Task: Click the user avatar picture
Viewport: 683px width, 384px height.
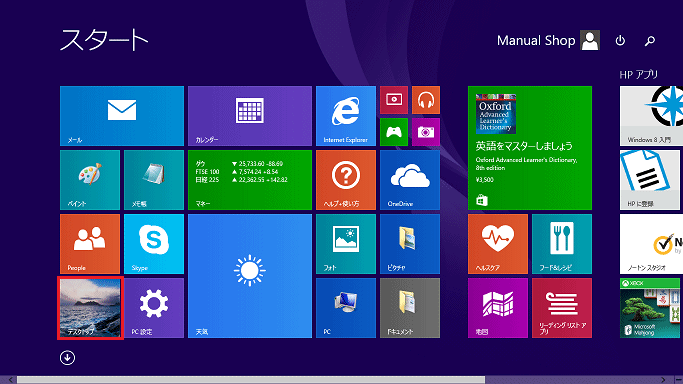Action: (590, 40)
